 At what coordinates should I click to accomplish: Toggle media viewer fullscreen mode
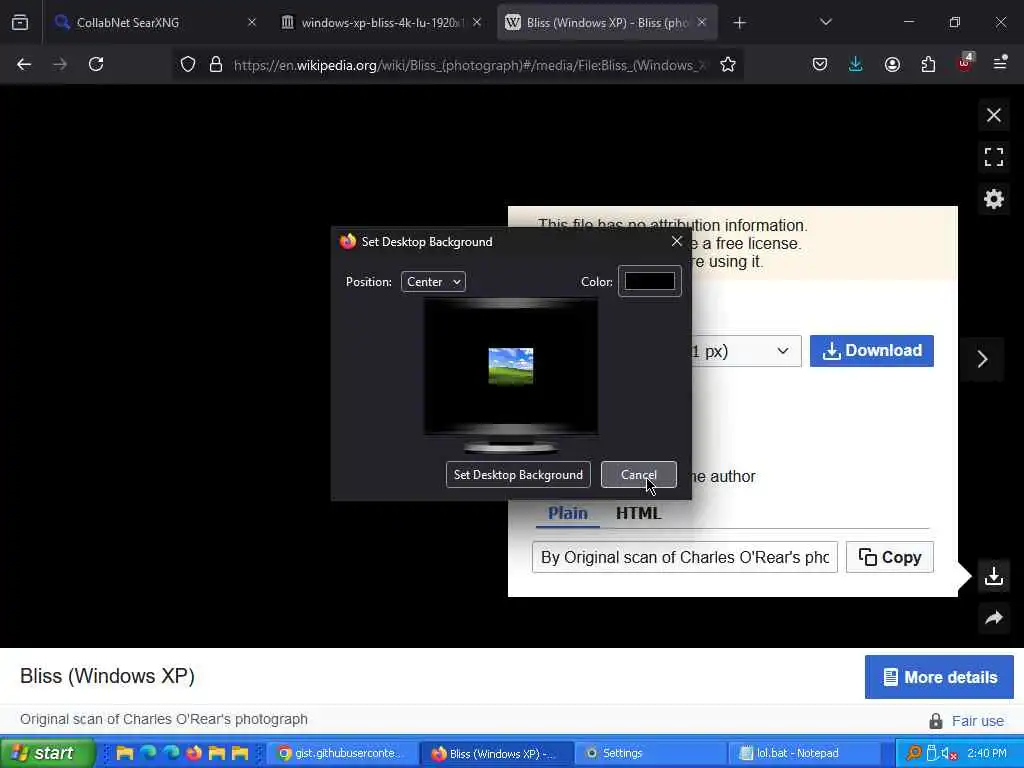click(994, 157)
